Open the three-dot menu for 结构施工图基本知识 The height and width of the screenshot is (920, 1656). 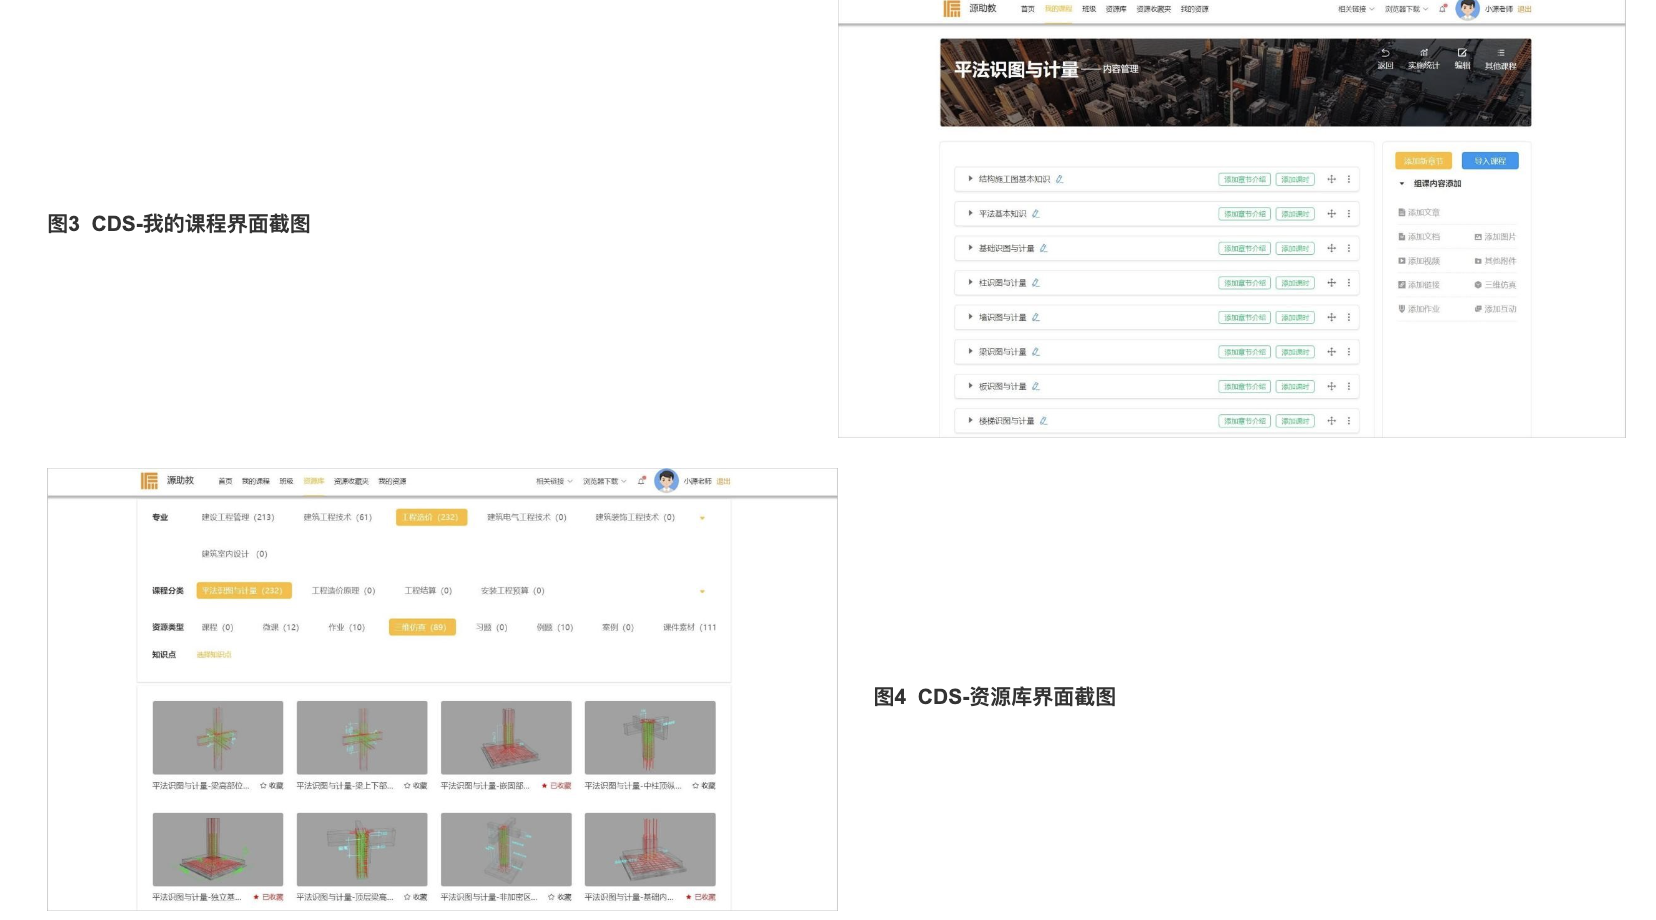click(1349, 180)
